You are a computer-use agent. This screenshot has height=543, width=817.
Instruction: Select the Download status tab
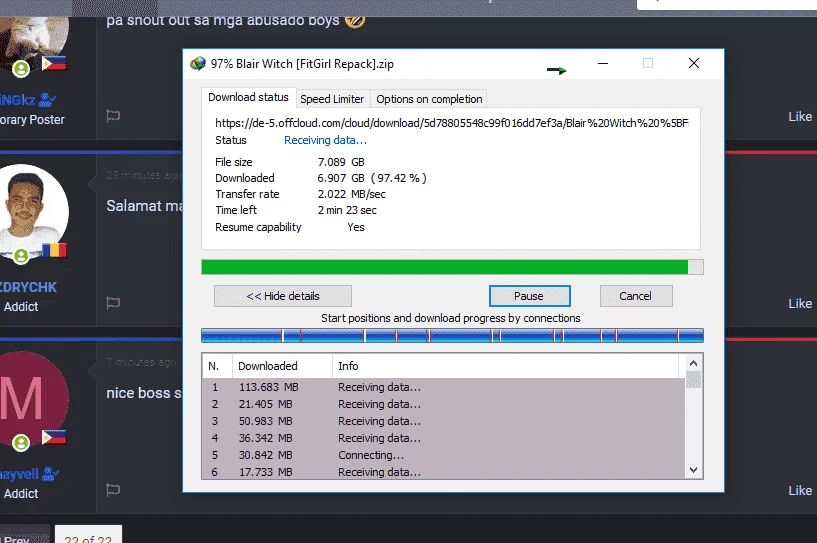point(248,97)
